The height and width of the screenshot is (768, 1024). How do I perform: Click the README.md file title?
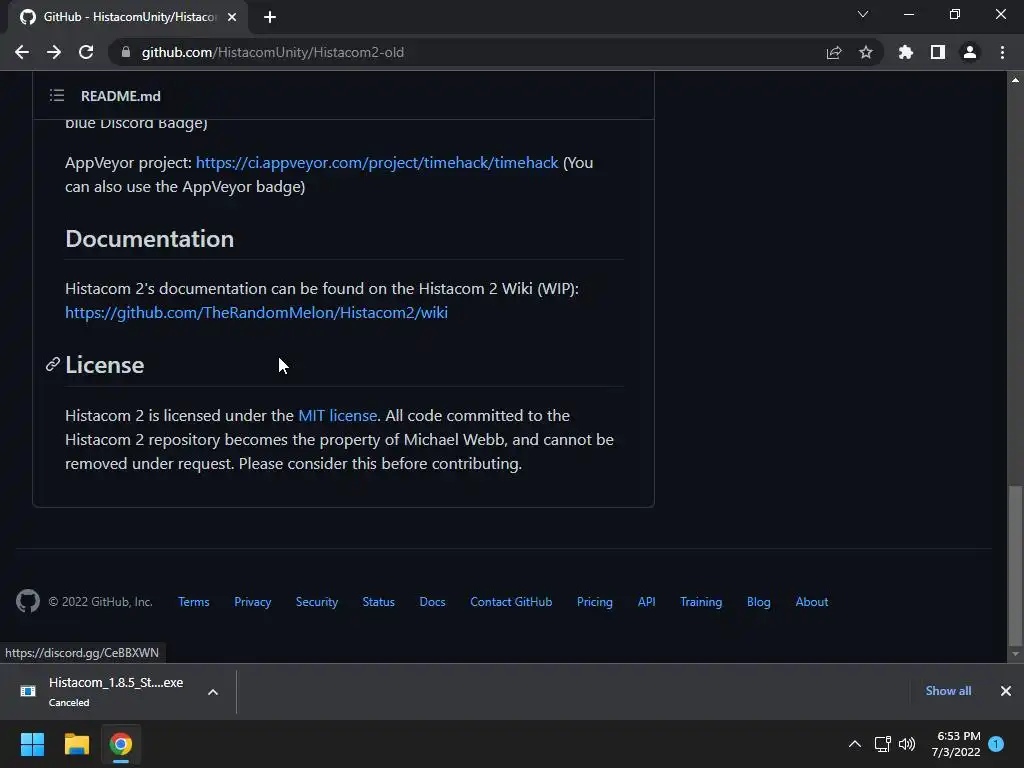(121, 96)
